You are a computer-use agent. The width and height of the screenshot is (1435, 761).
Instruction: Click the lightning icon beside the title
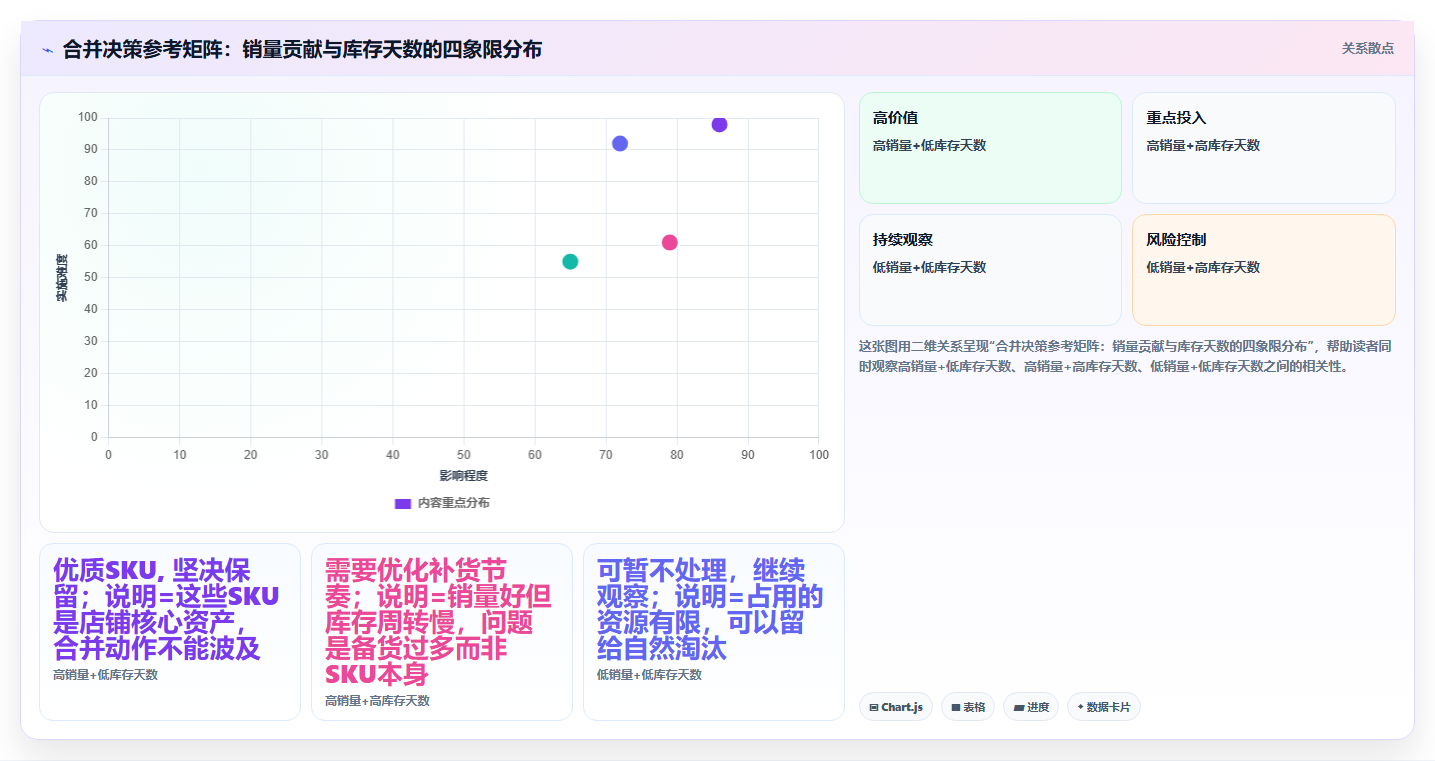pyautogui.click(x=47, y=49)
